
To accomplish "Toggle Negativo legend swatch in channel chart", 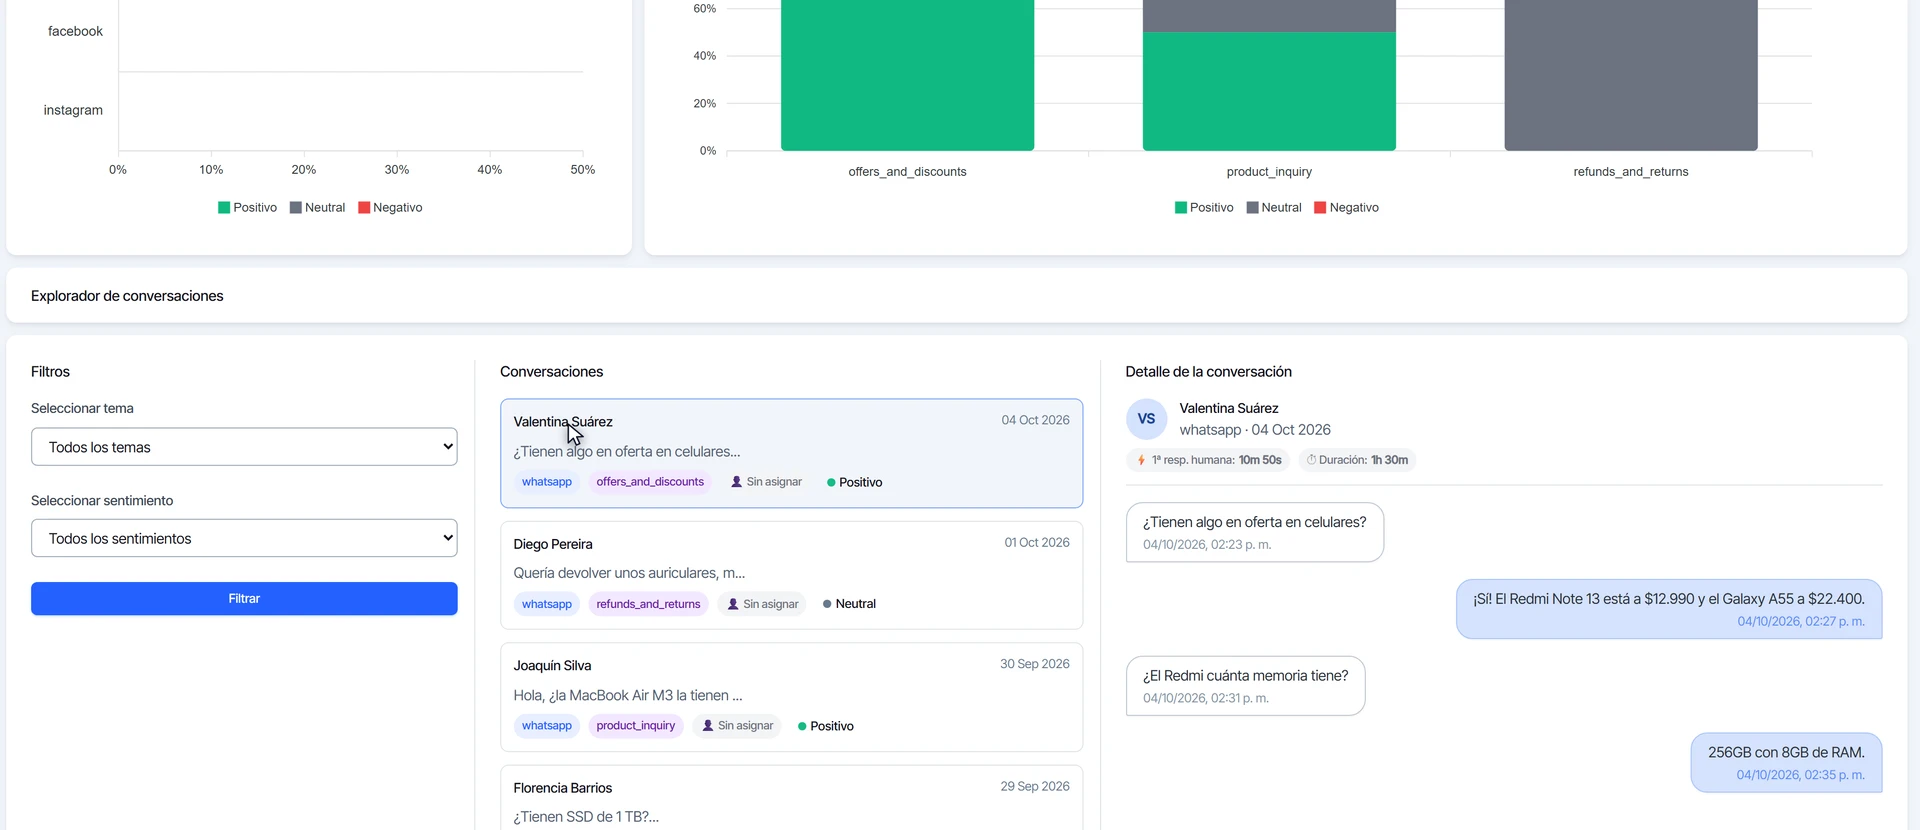I will (364, 208).
